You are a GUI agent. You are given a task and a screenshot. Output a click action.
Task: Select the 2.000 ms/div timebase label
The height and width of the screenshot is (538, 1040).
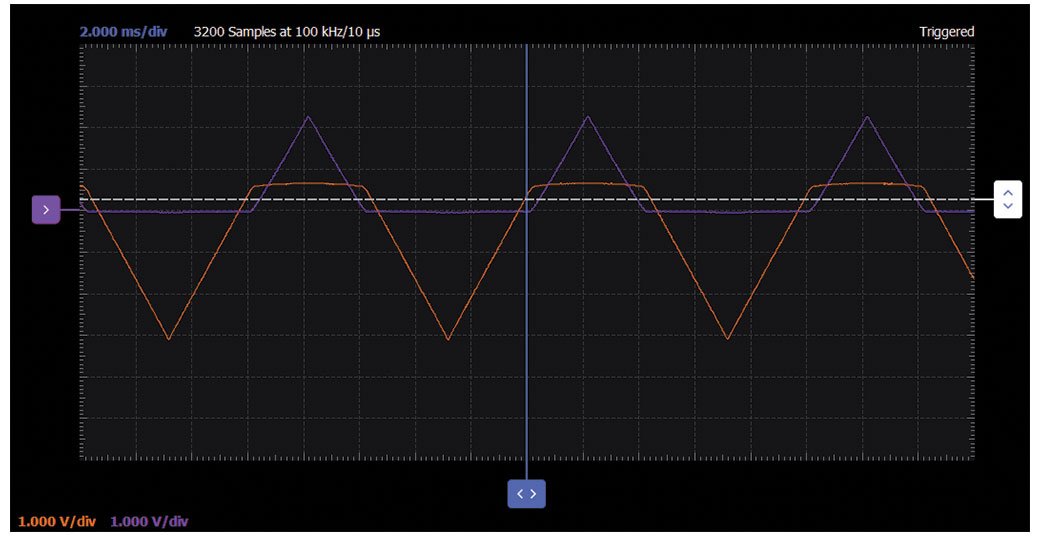[x=123, y=32]
